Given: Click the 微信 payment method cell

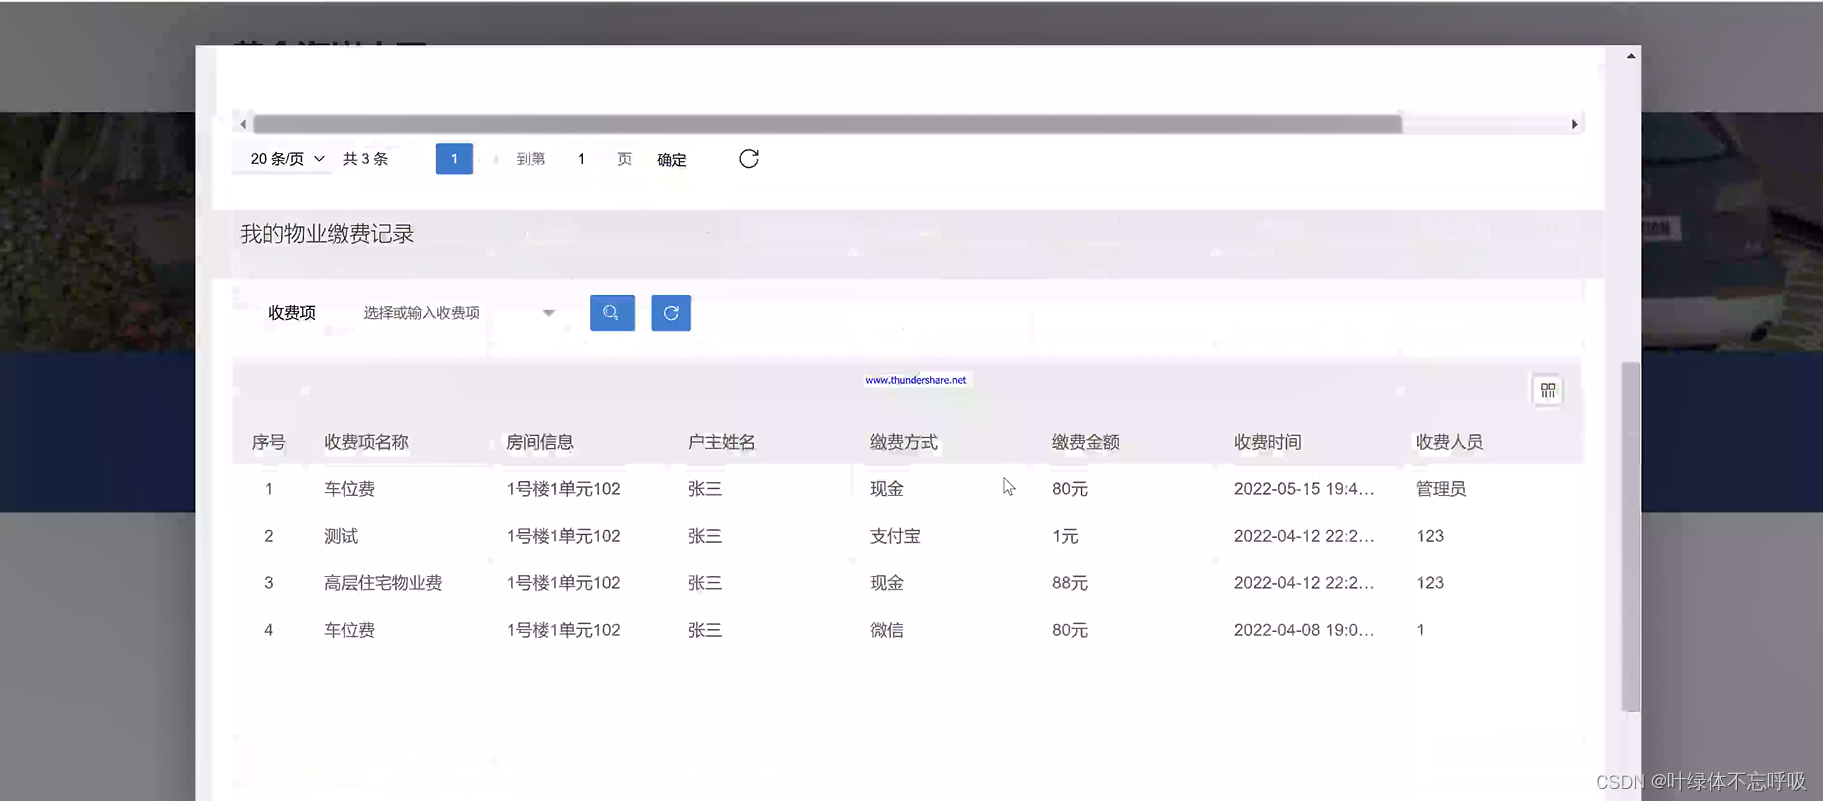Looking at the screenshot, I should (x=887, y=630).
